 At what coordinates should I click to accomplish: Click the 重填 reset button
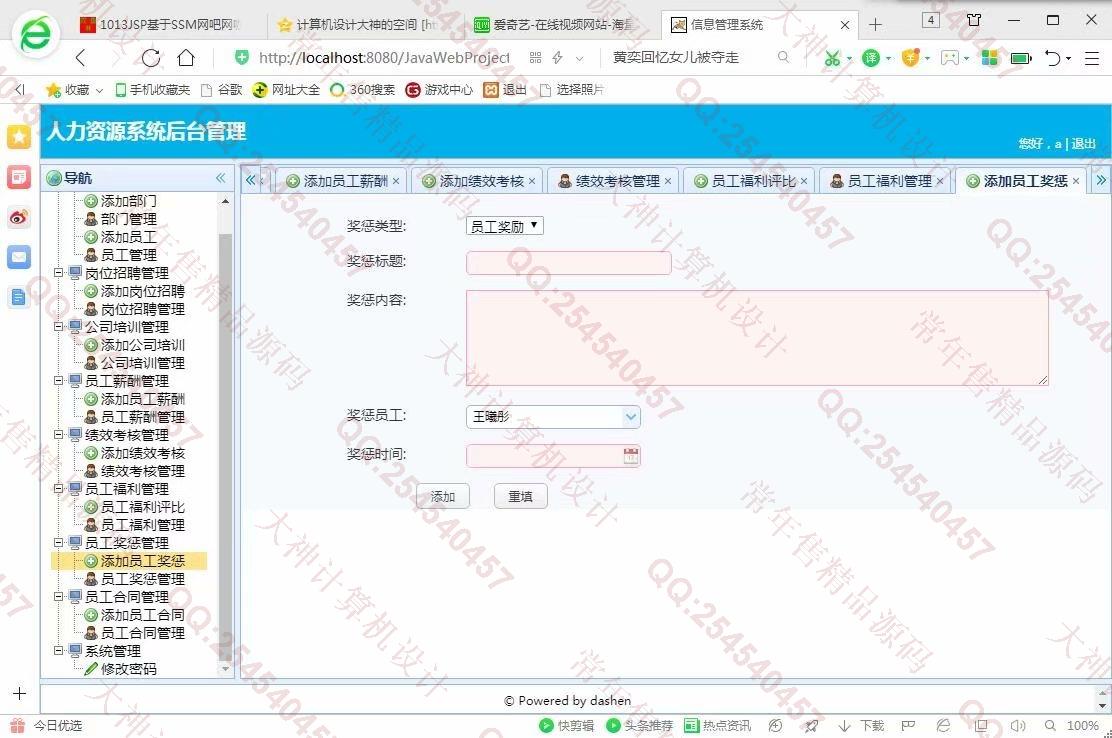tap(521, 496)
